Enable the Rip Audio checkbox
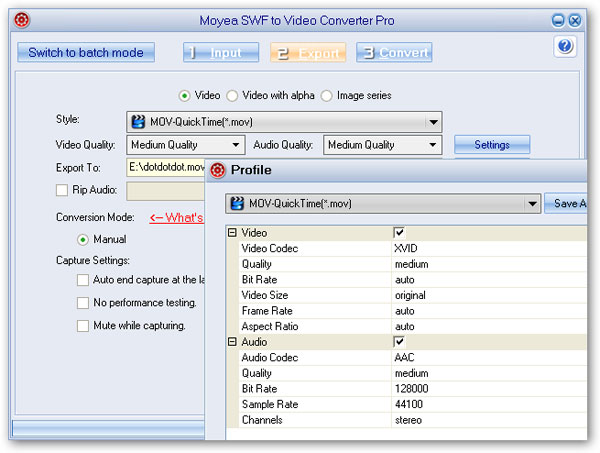 [62, 190]
